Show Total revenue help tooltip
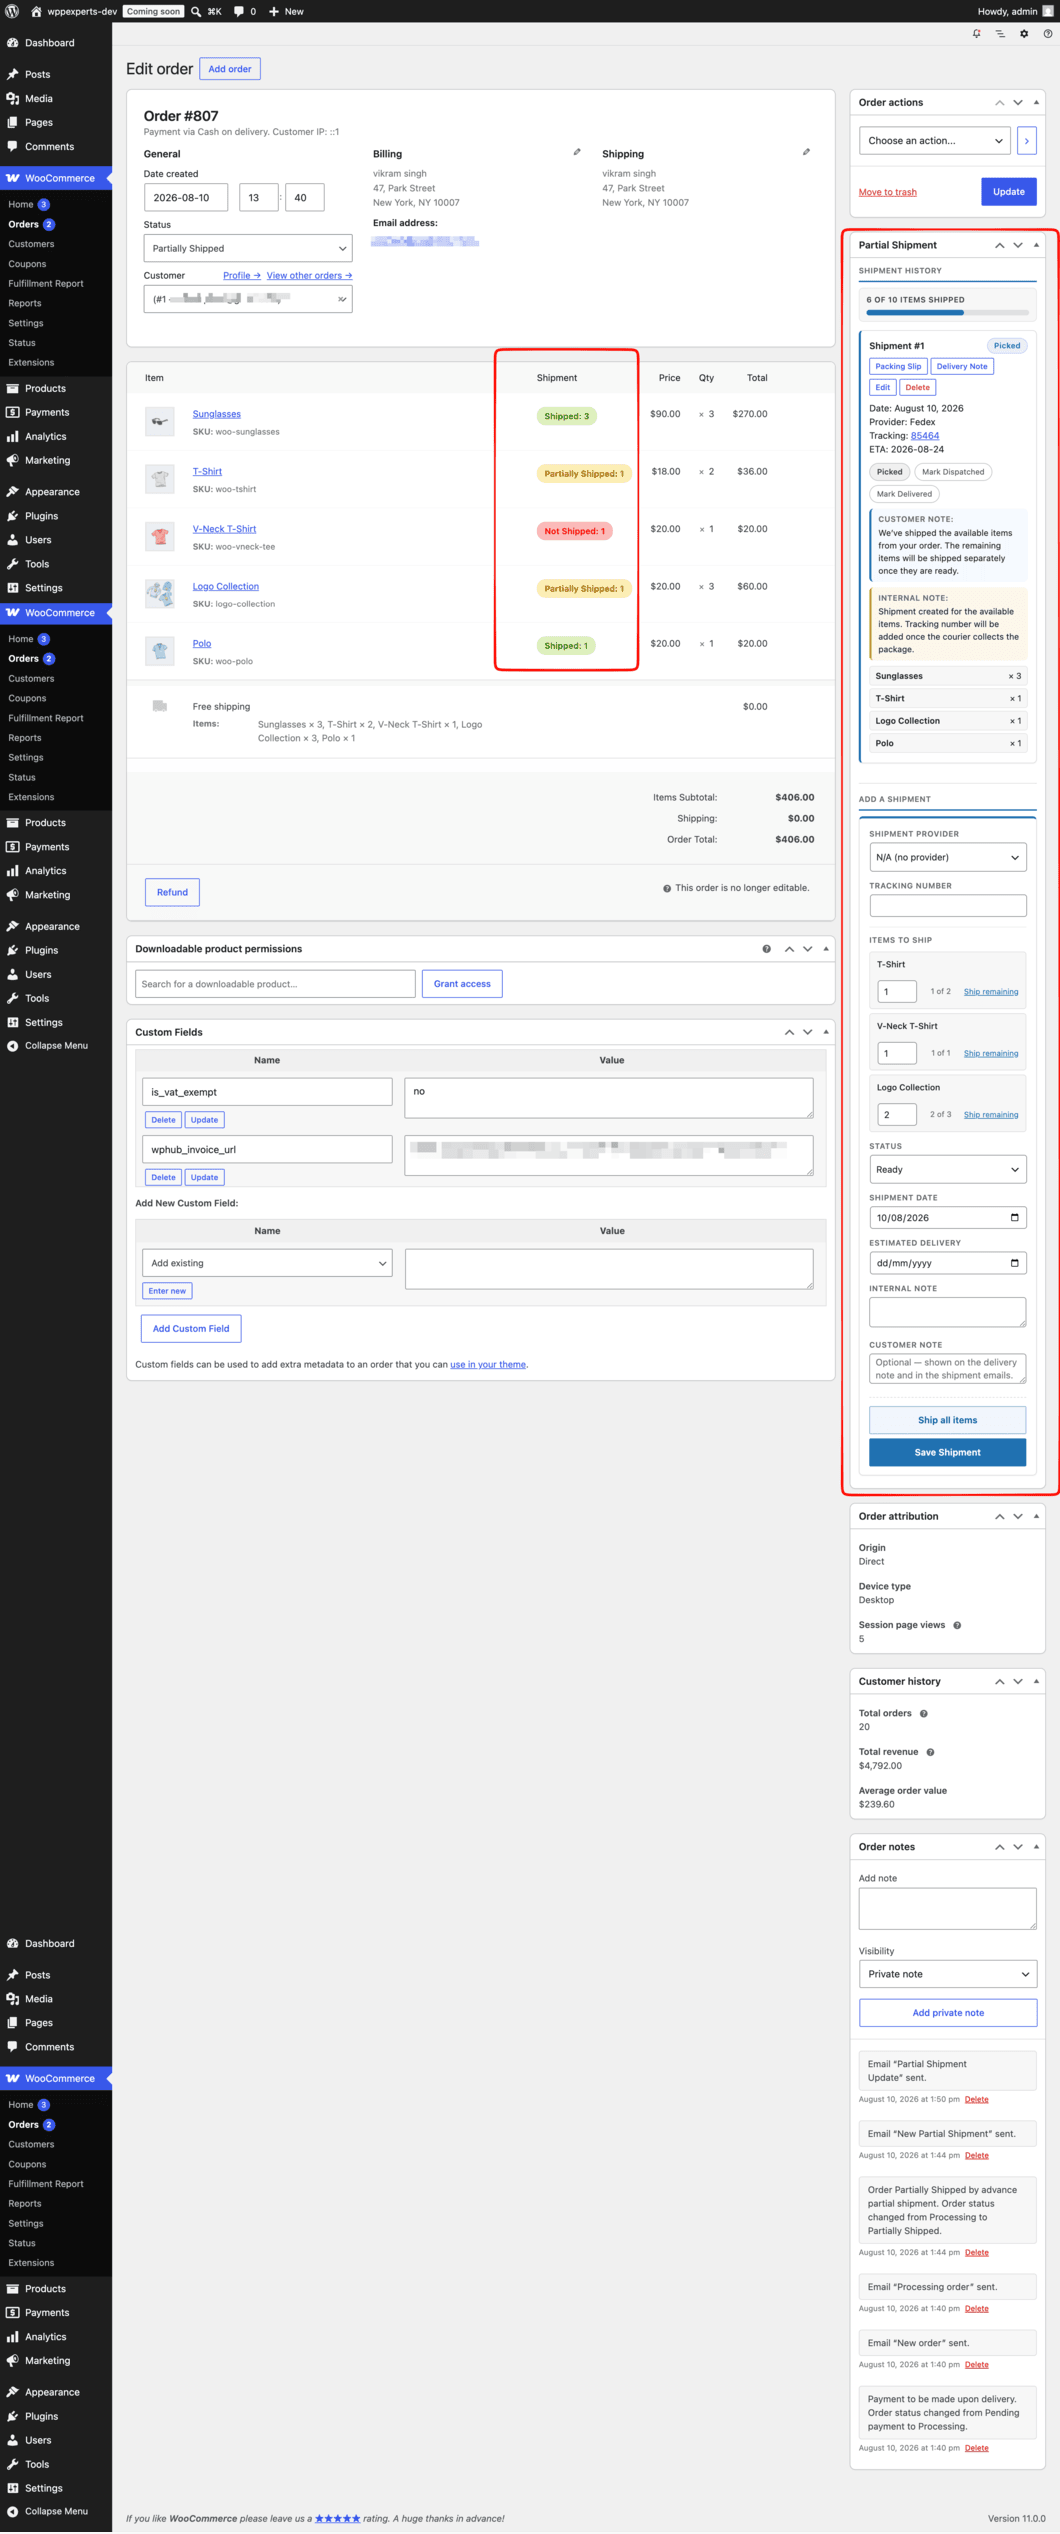Screen dimensions: 1060x2534 click(x=930, y=1752)
